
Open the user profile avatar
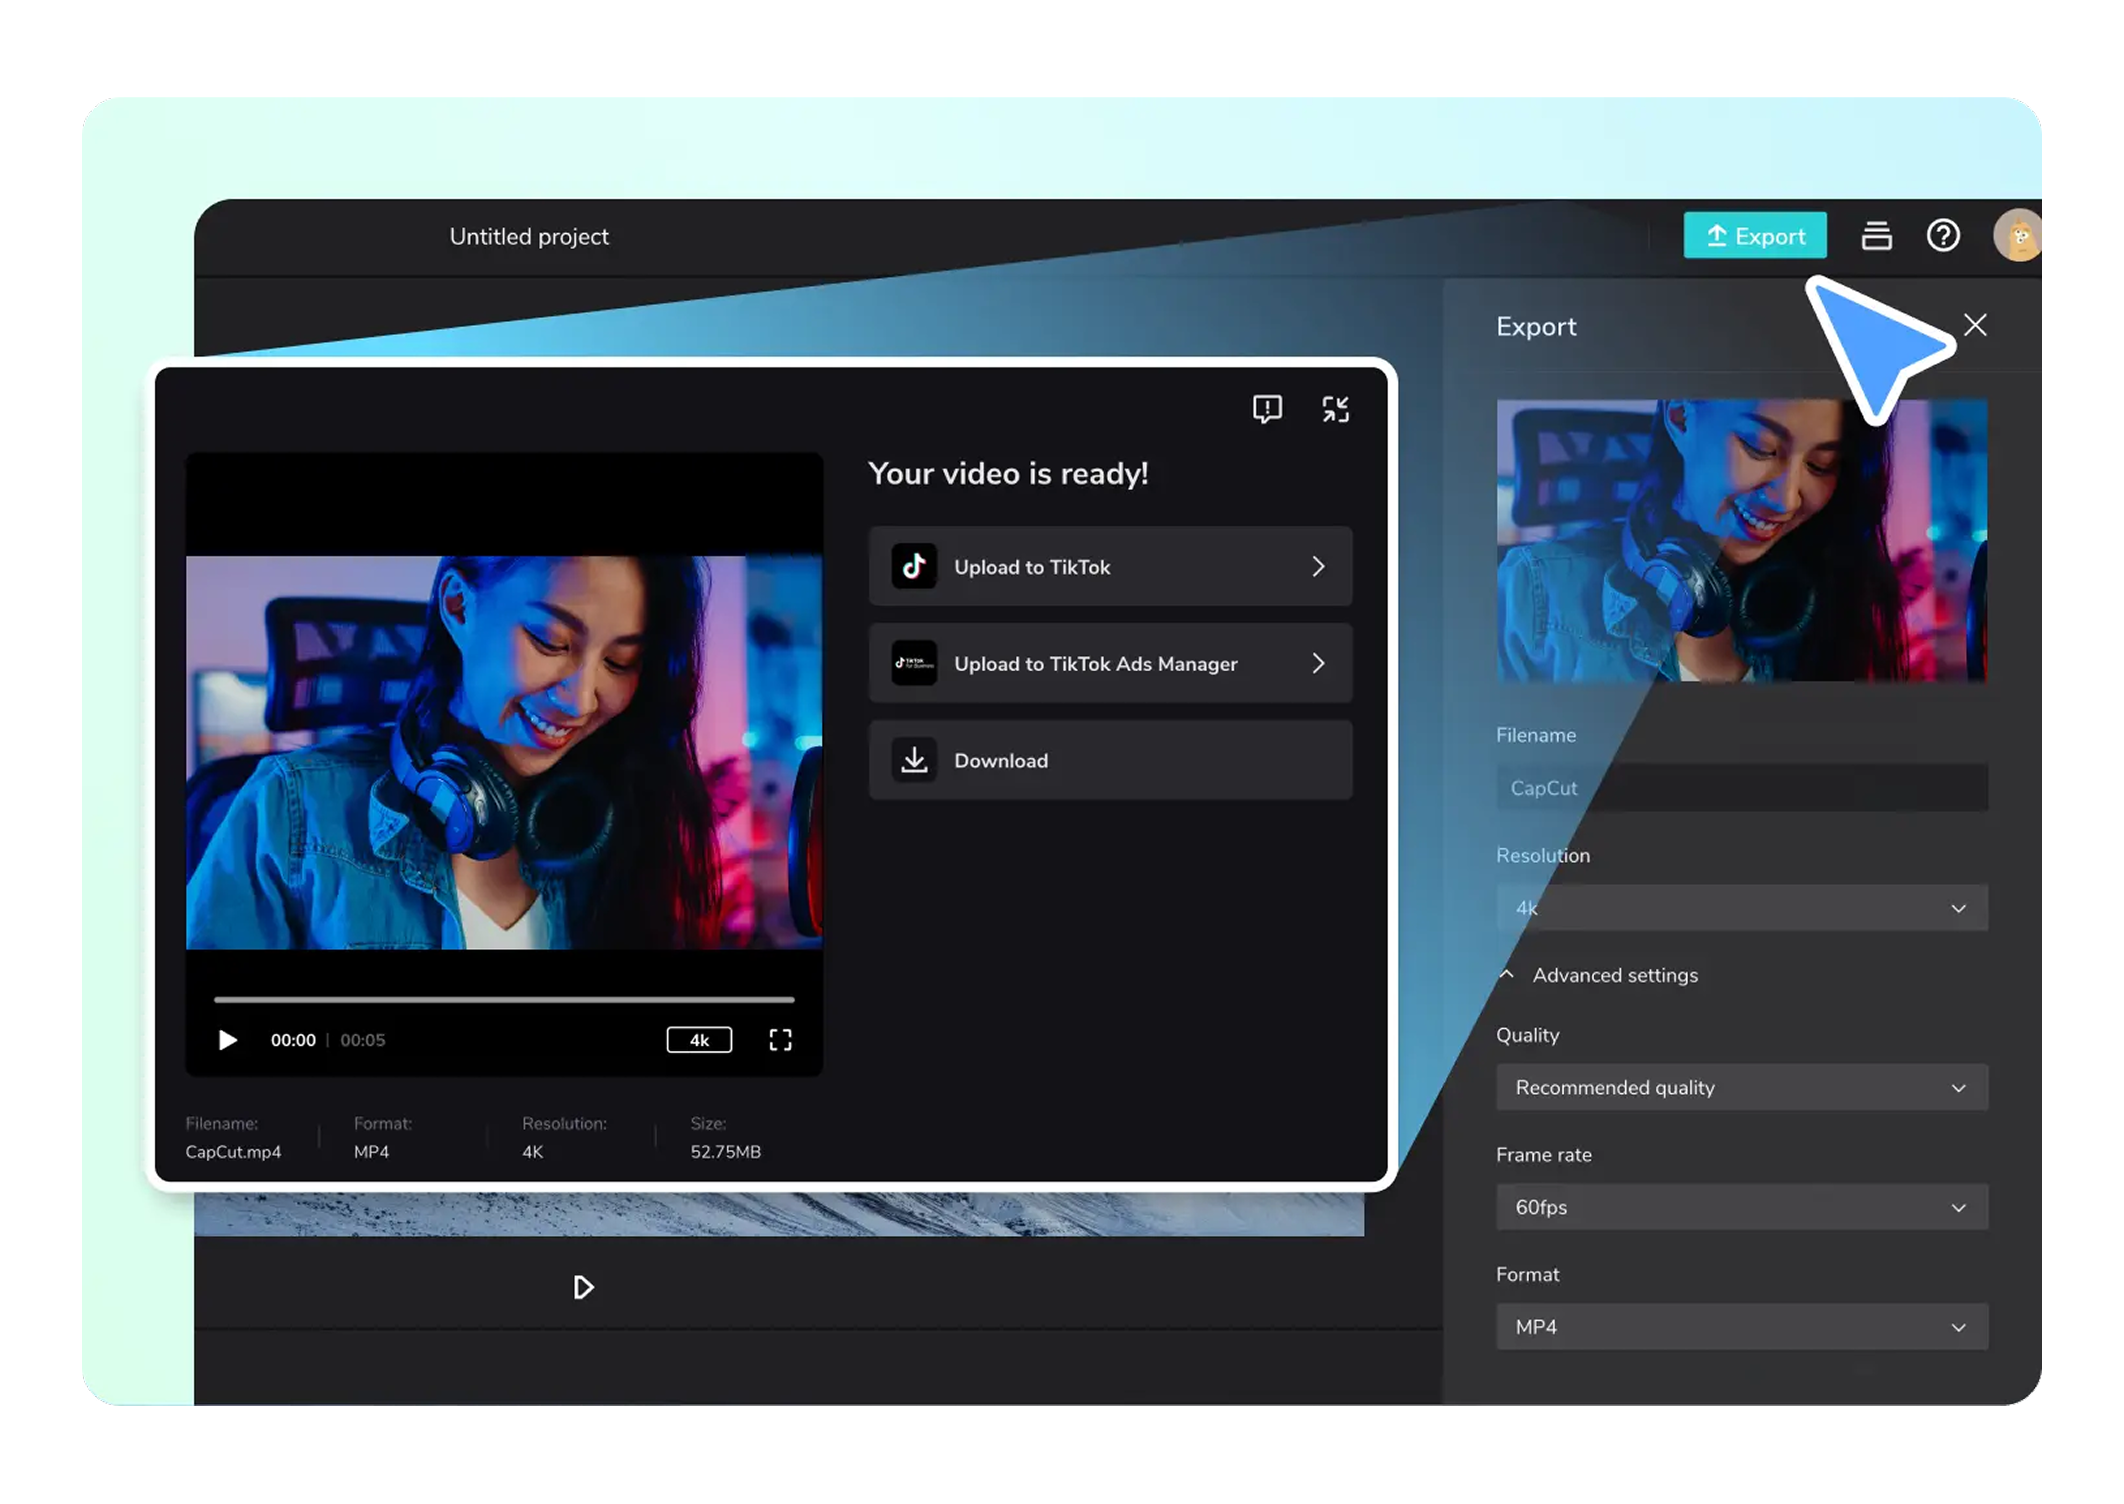coord(2017,236)
